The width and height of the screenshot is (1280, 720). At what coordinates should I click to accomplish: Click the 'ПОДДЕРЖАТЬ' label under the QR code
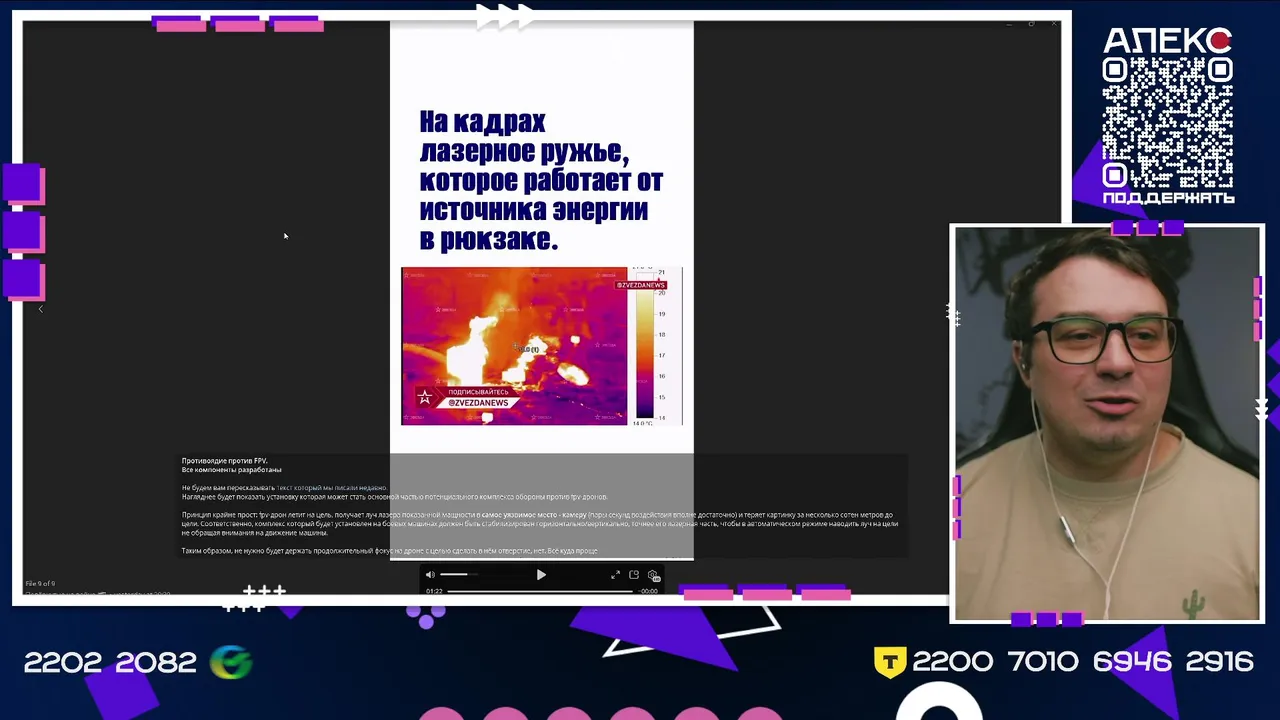pos(1168,198)
